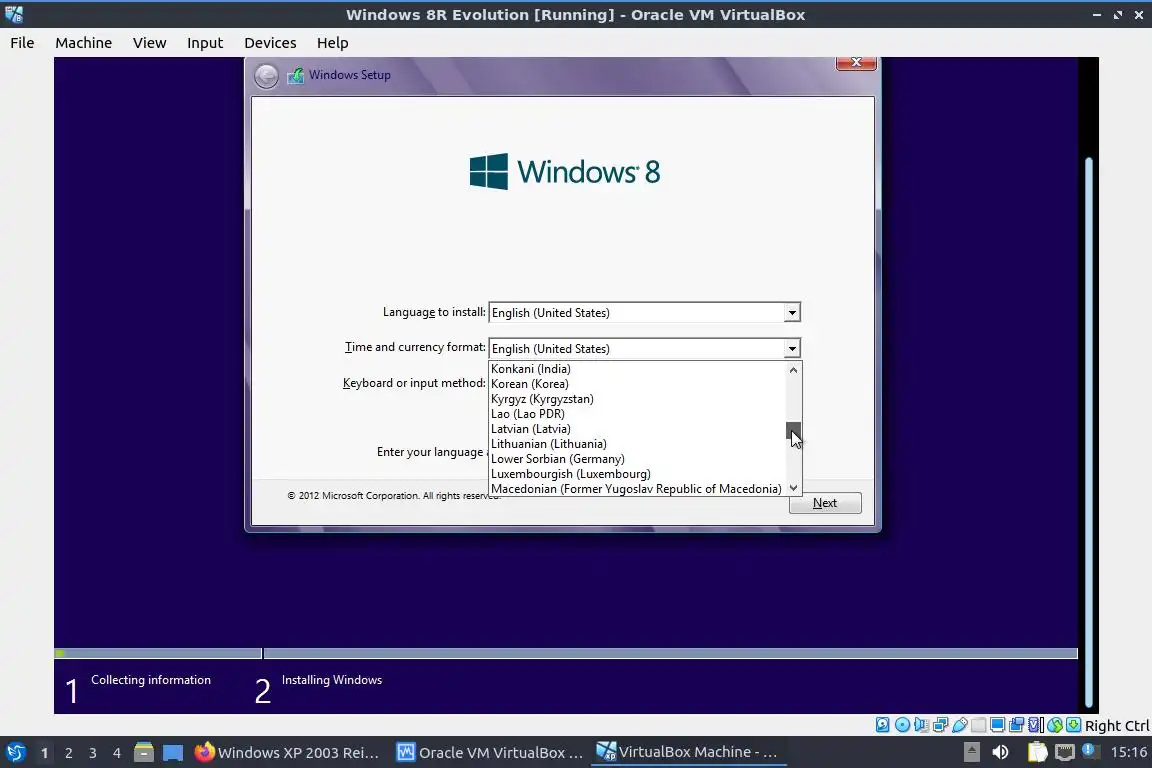This screenshot has width=1152, height=768.
Task: Click the Windows Setup back arrow button
Action: 266,76
